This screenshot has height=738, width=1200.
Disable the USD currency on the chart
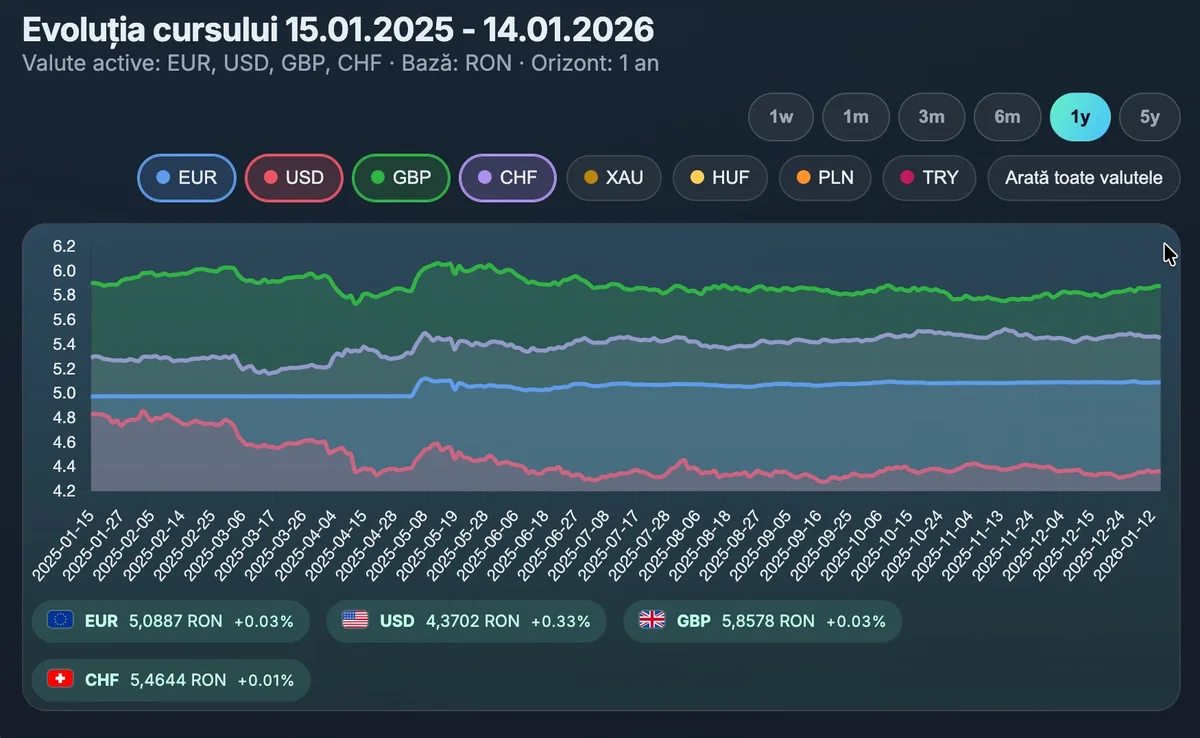pos(294,178)
